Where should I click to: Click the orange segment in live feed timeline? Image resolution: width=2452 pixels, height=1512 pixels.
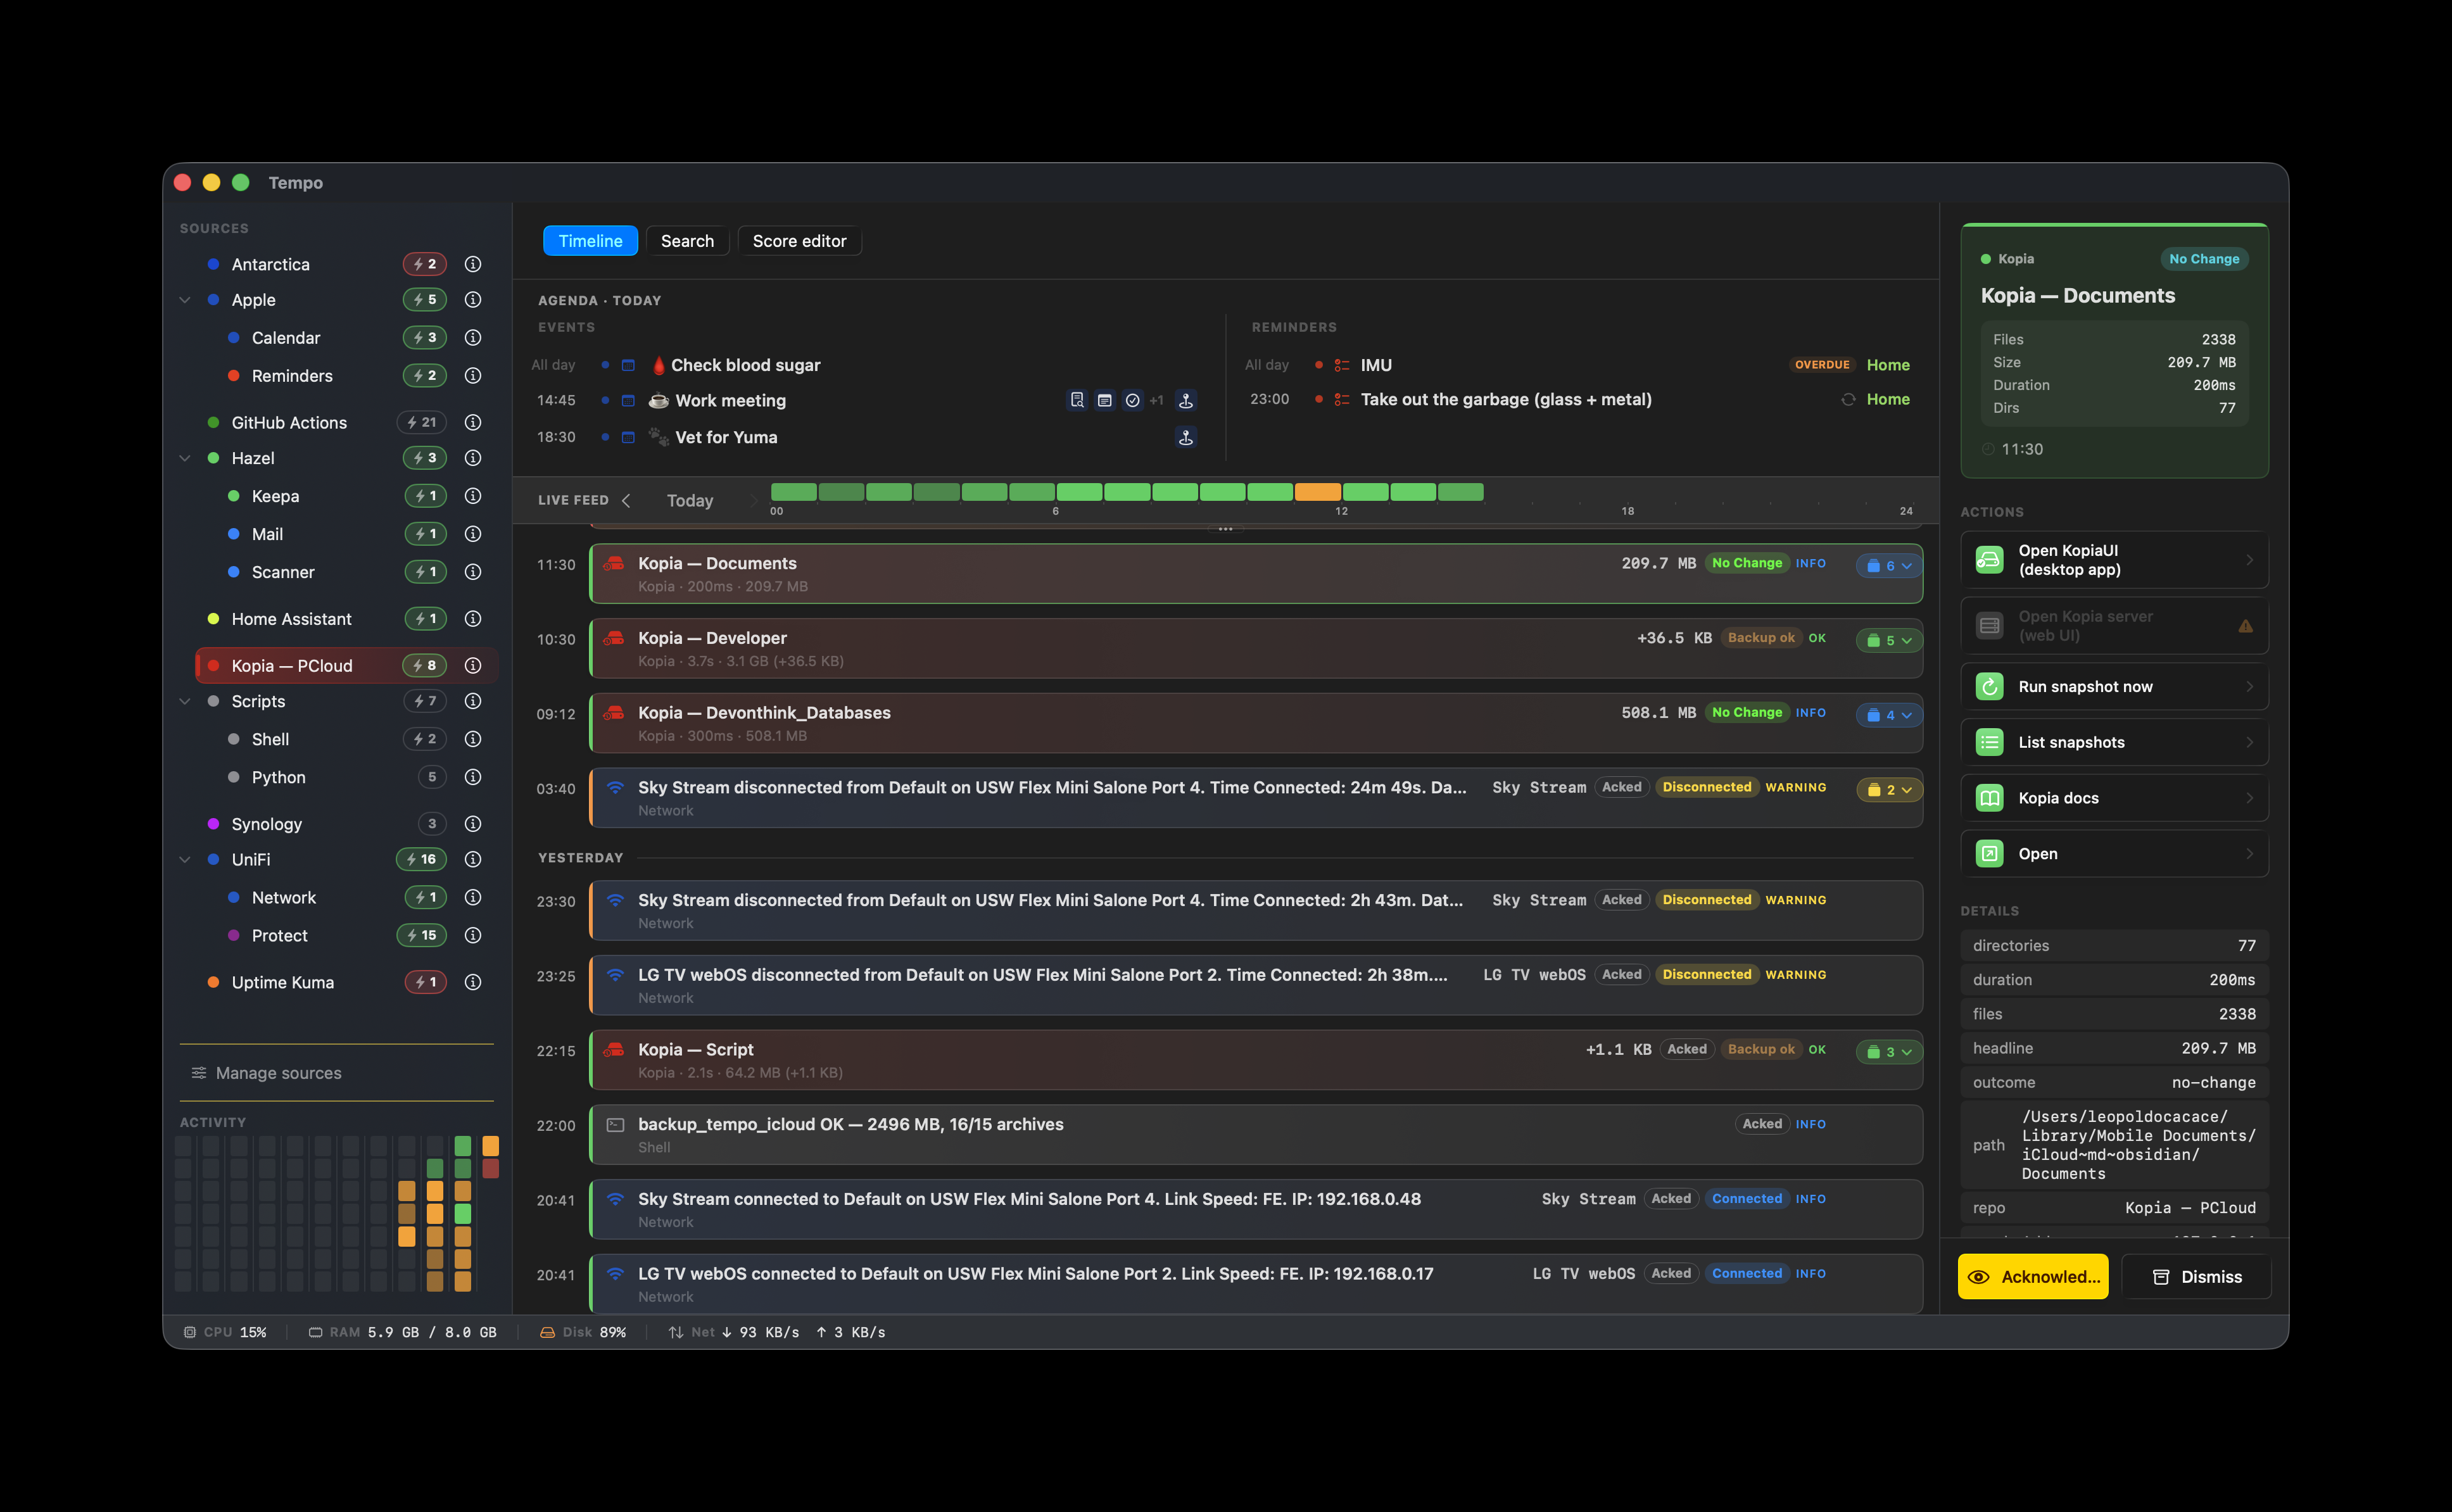tap(1318, 492)
